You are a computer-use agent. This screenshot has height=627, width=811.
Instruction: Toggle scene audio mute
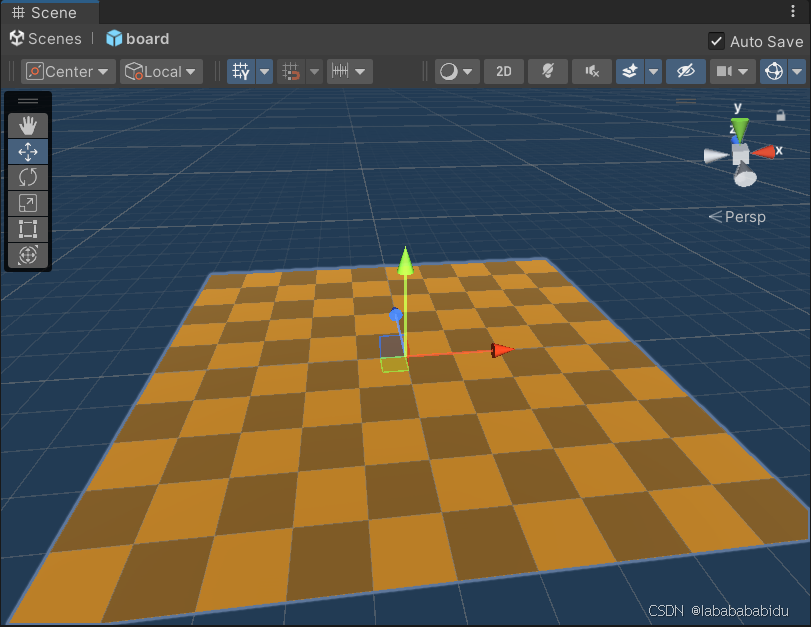click(592, 71)
